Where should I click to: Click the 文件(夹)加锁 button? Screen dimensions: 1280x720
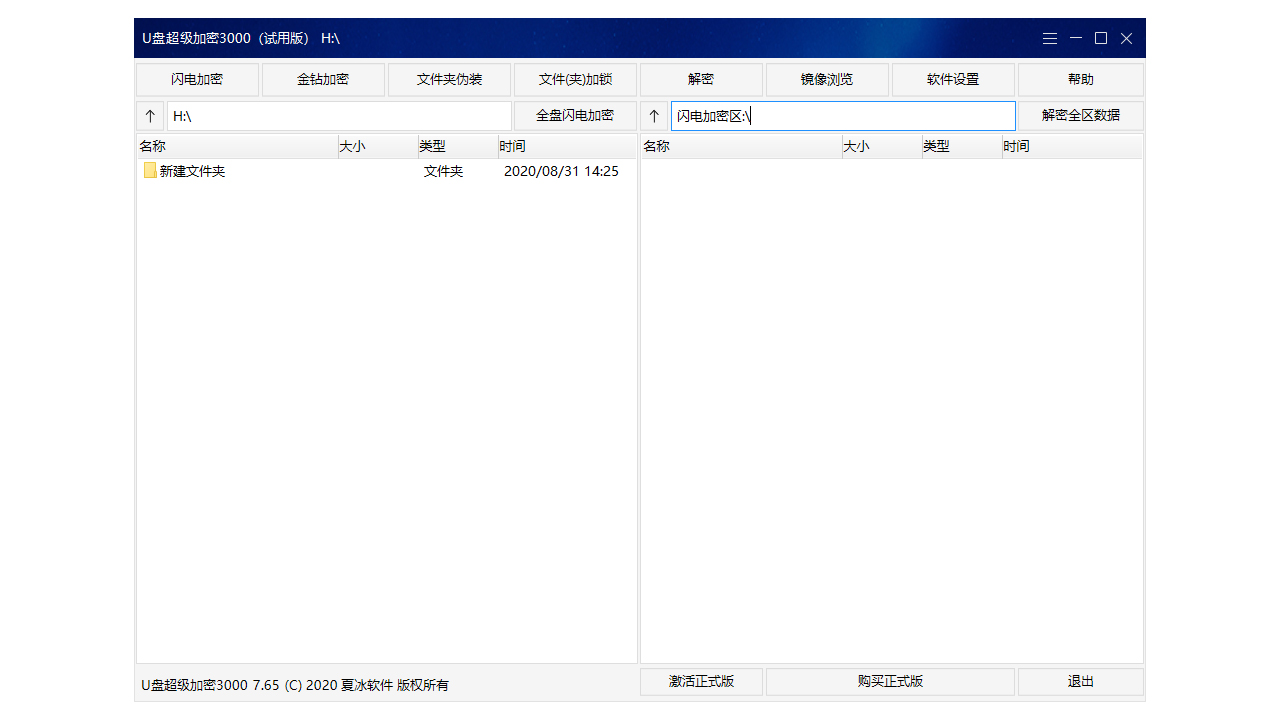click(575, 80)
